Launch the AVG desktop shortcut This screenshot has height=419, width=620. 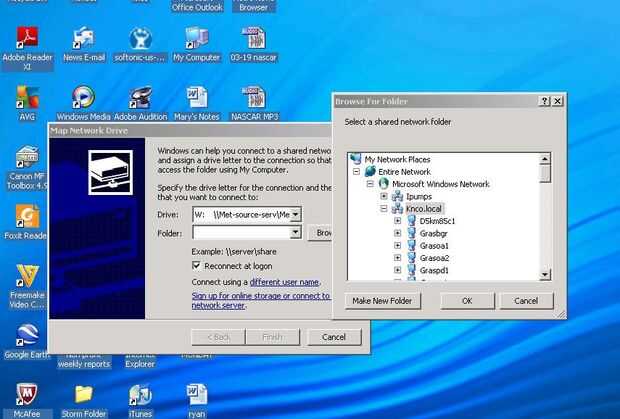(x=27, y=97)
